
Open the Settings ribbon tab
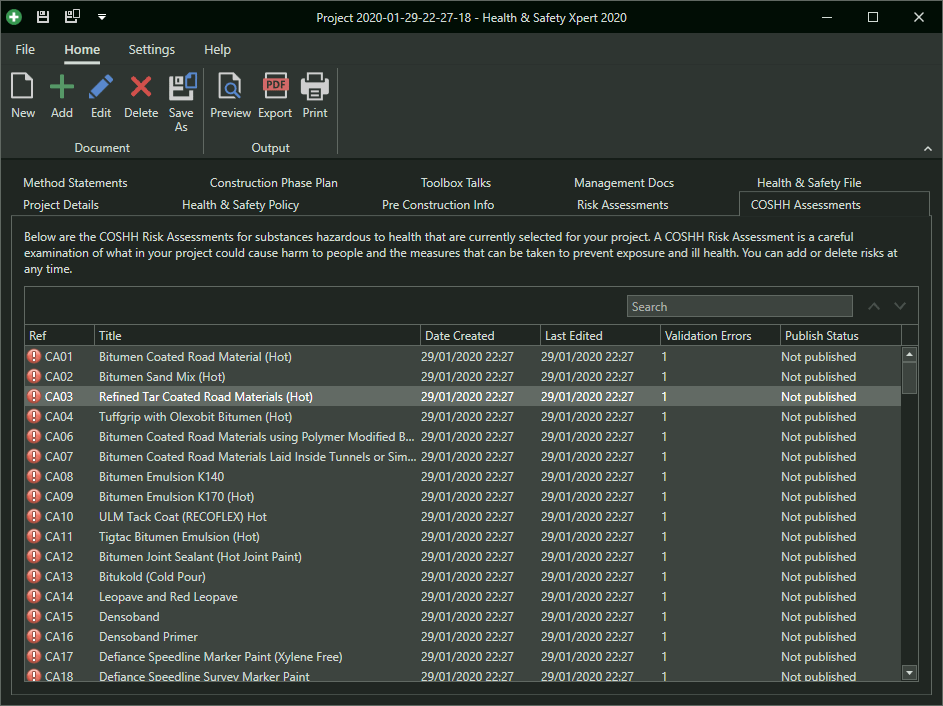coord(152,49)
